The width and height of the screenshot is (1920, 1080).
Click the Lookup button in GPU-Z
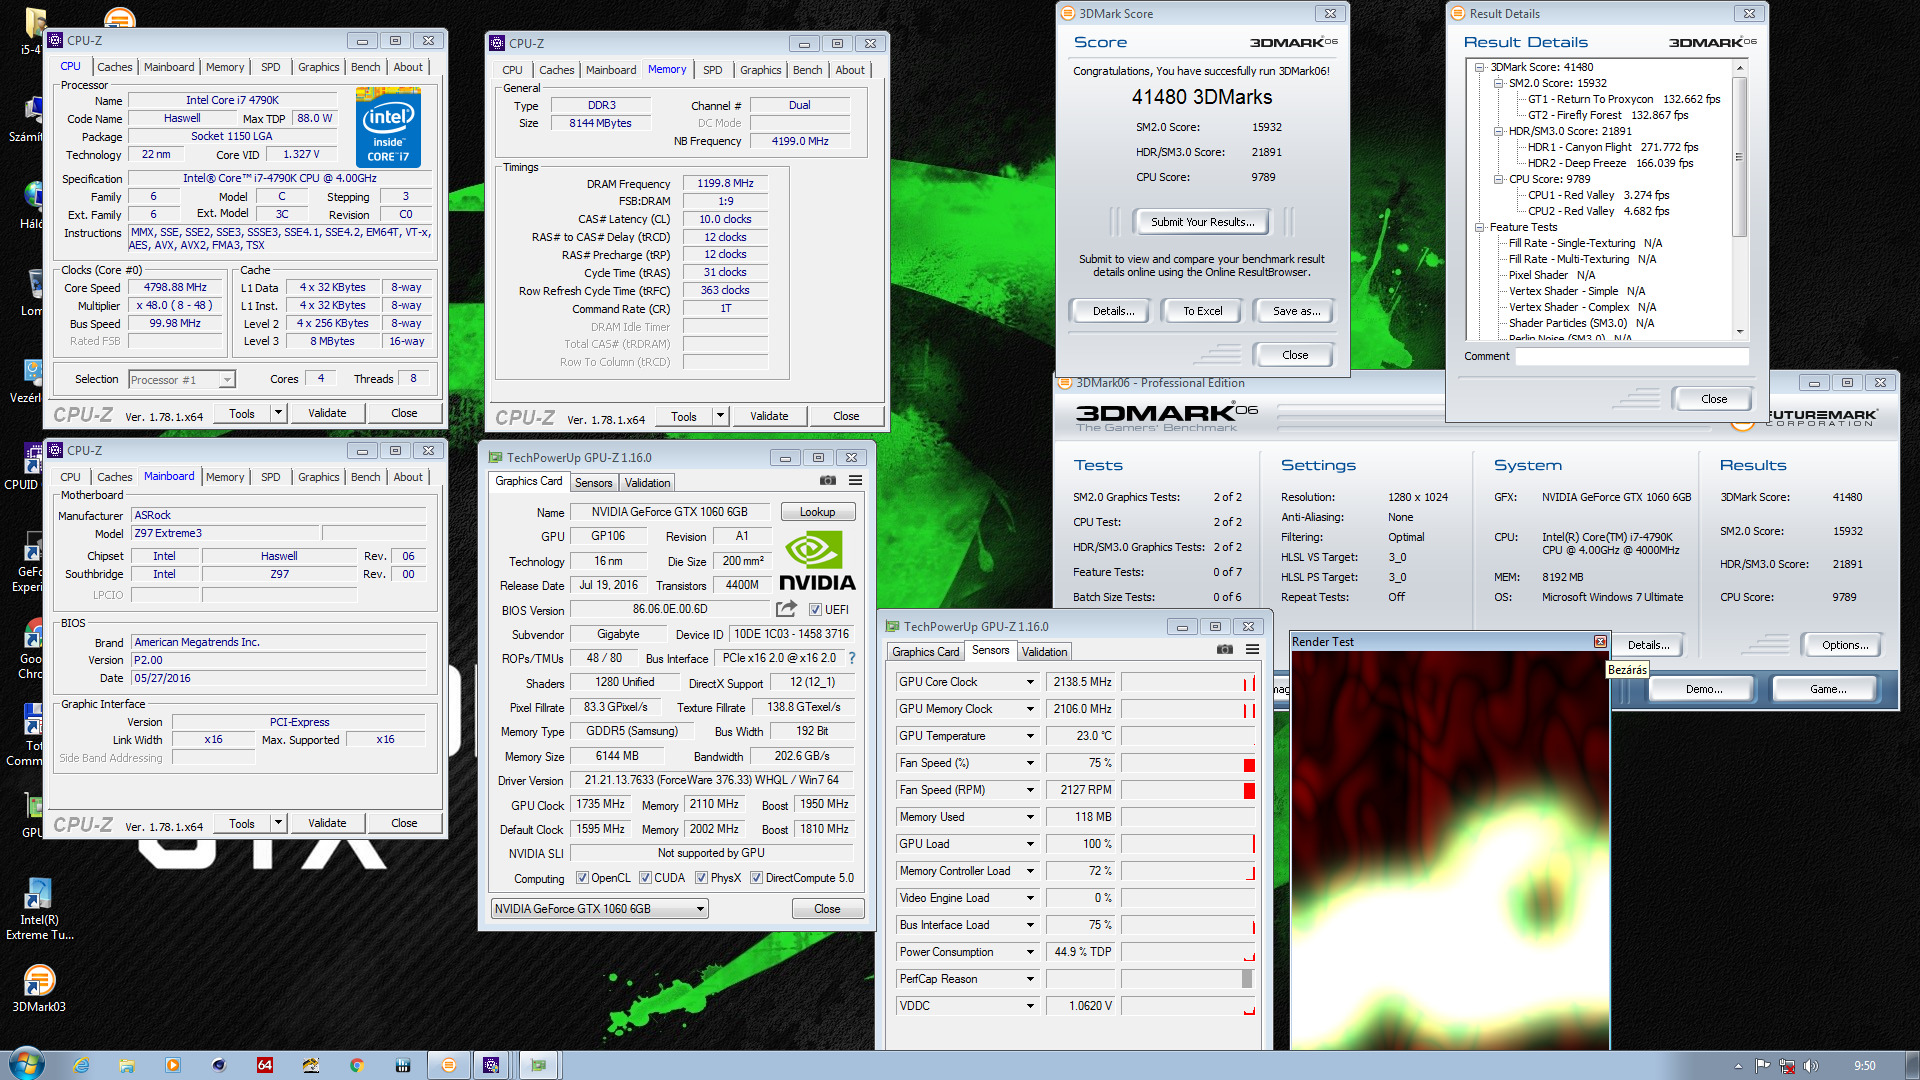(x=817, y=512)
